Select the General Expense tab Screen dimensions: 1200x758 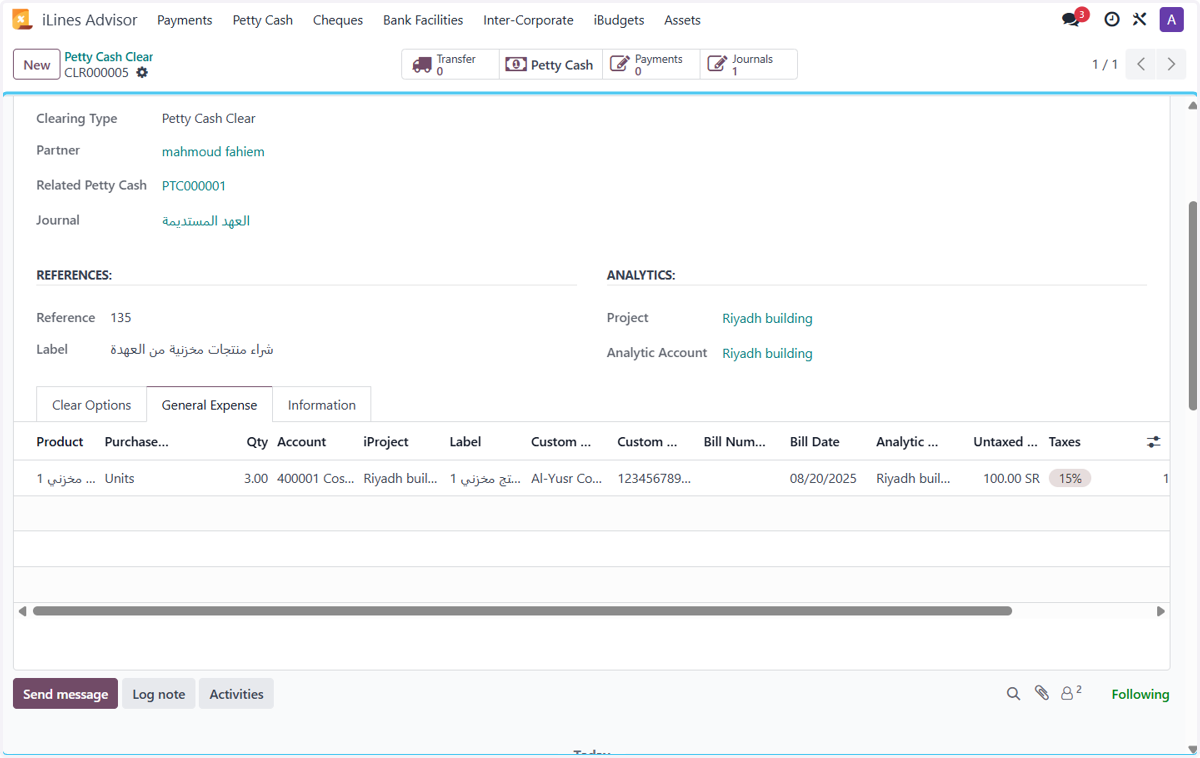pyautogui.click(x=210, y=405)
